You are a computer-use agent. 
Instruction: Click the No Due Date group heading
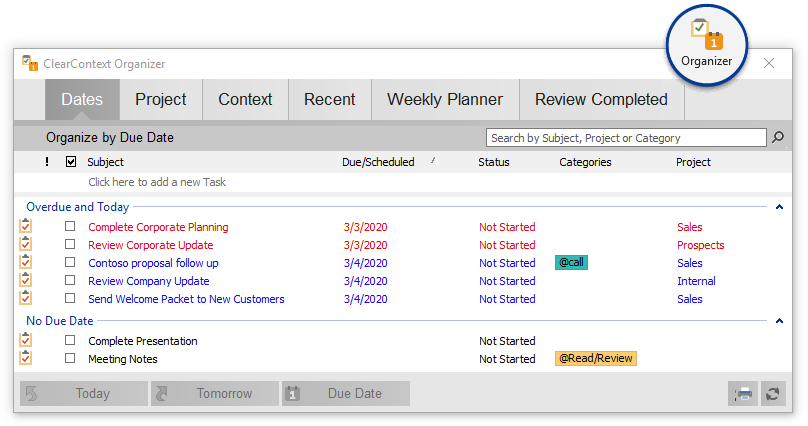click(60, 321)
